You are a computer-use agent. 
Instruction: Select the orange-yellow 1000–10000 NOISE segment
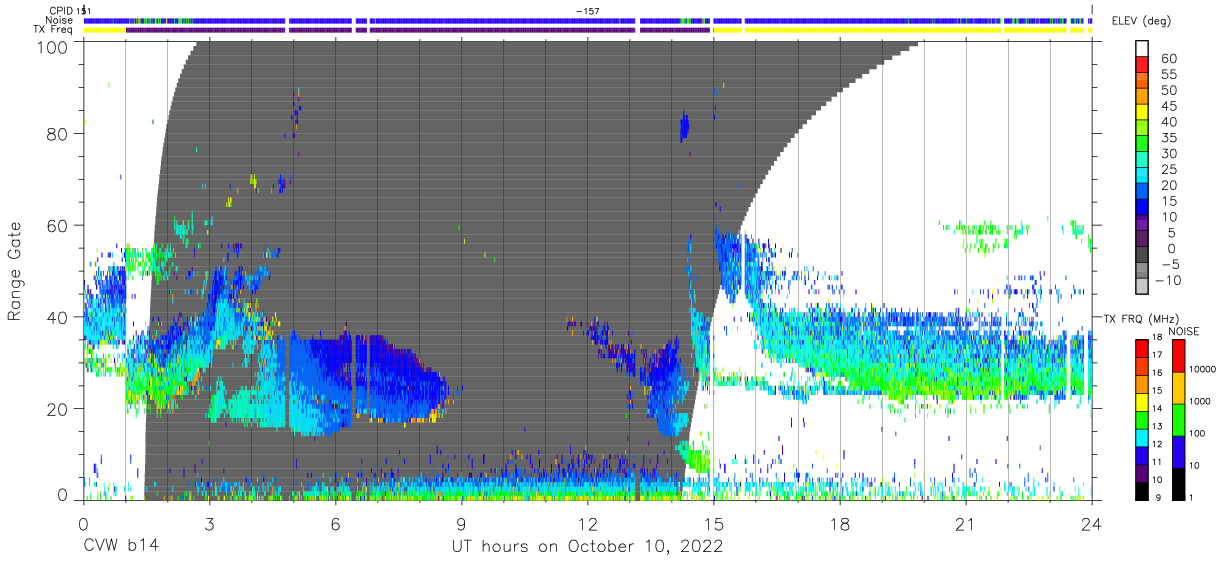click(x=1178, y=388)
